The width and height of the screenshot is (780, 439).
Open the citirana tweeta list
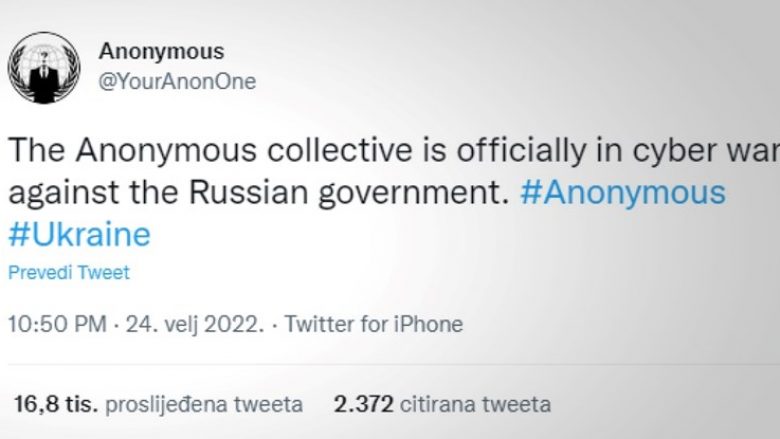(x=475, y=404)
